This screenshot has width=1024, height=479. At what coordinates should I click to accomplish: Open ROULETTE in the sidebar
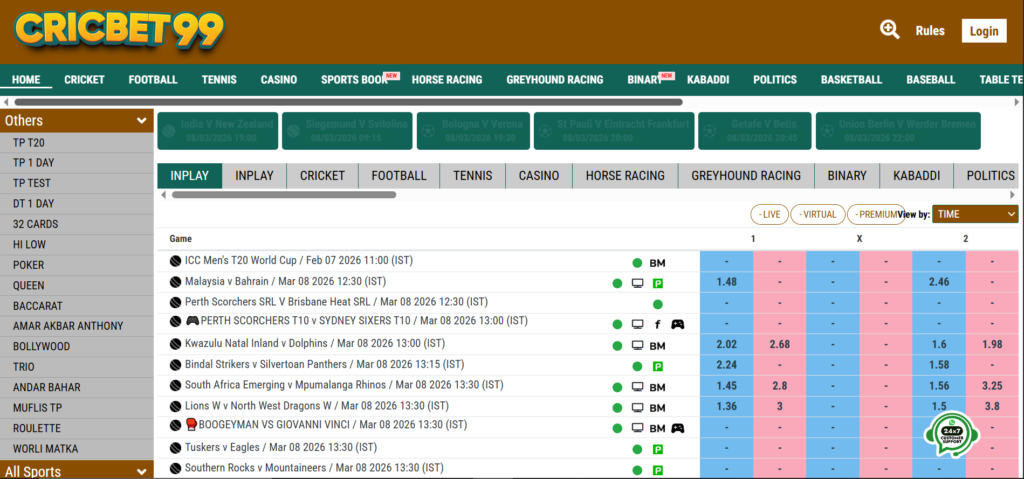coord(76,428)
